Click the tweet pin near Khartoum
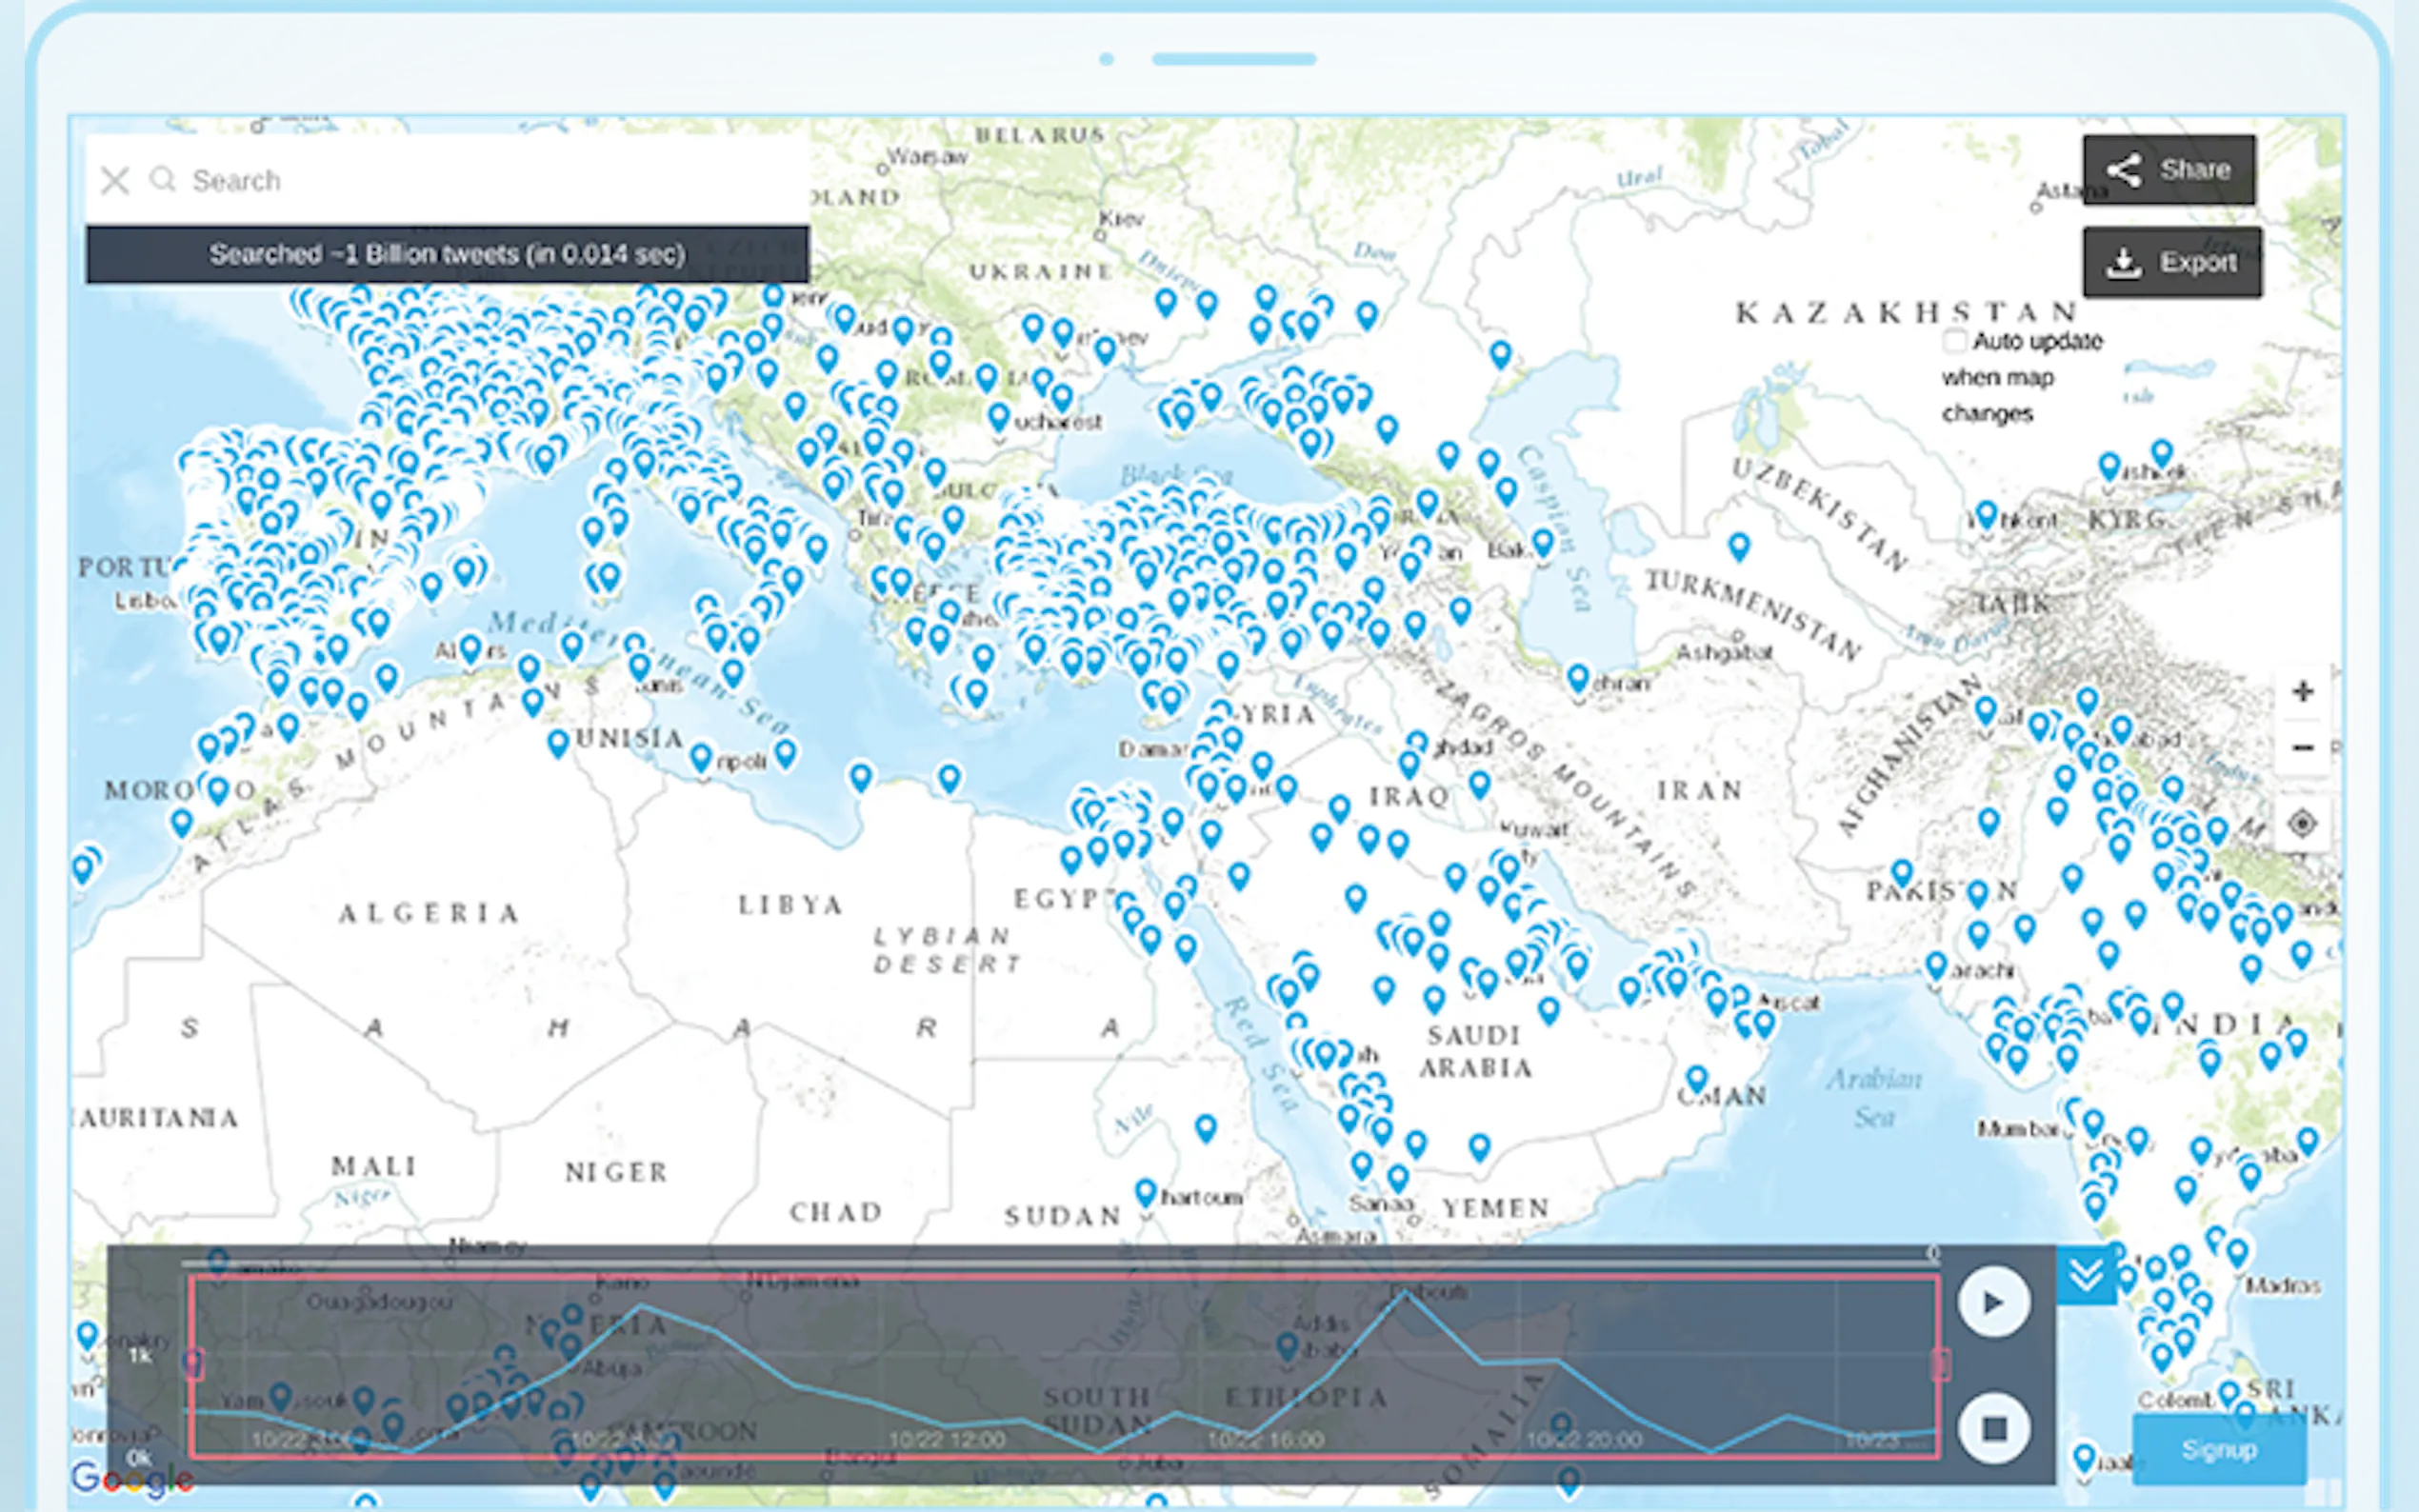The width and height of the screenshot is (2419, 1512). [x=1146, y=1191]
